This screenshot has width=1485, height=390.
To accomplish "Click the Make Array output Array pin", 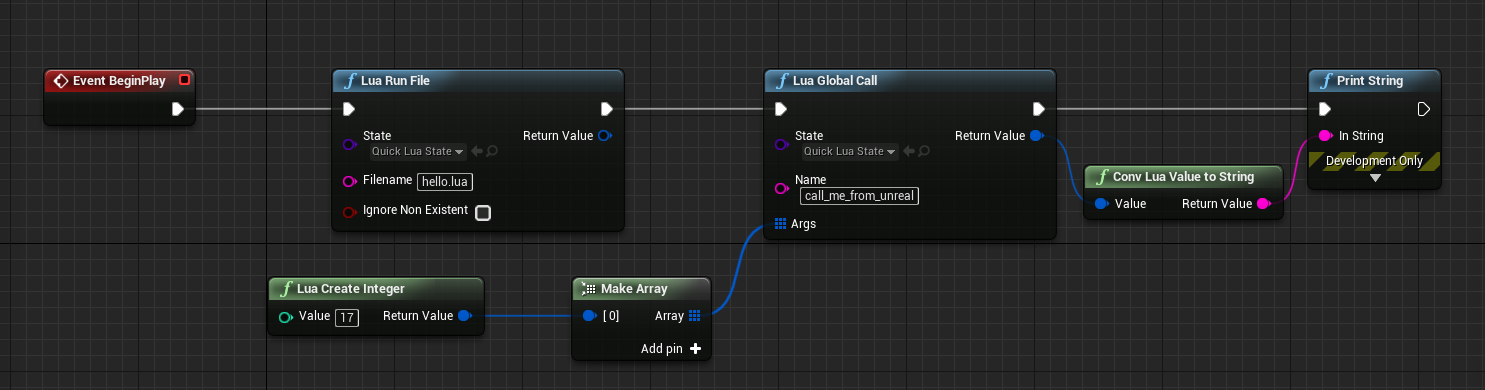I will point(695,316).
